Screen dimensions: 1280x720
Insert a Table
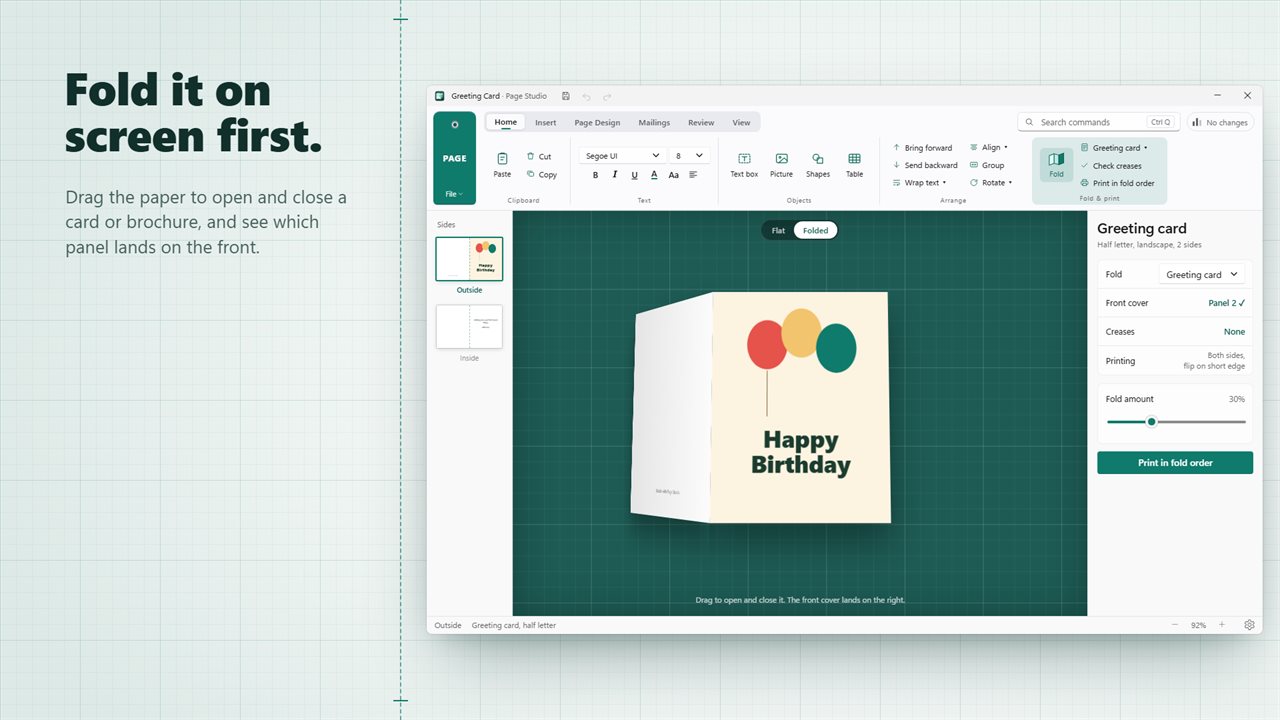854,165
